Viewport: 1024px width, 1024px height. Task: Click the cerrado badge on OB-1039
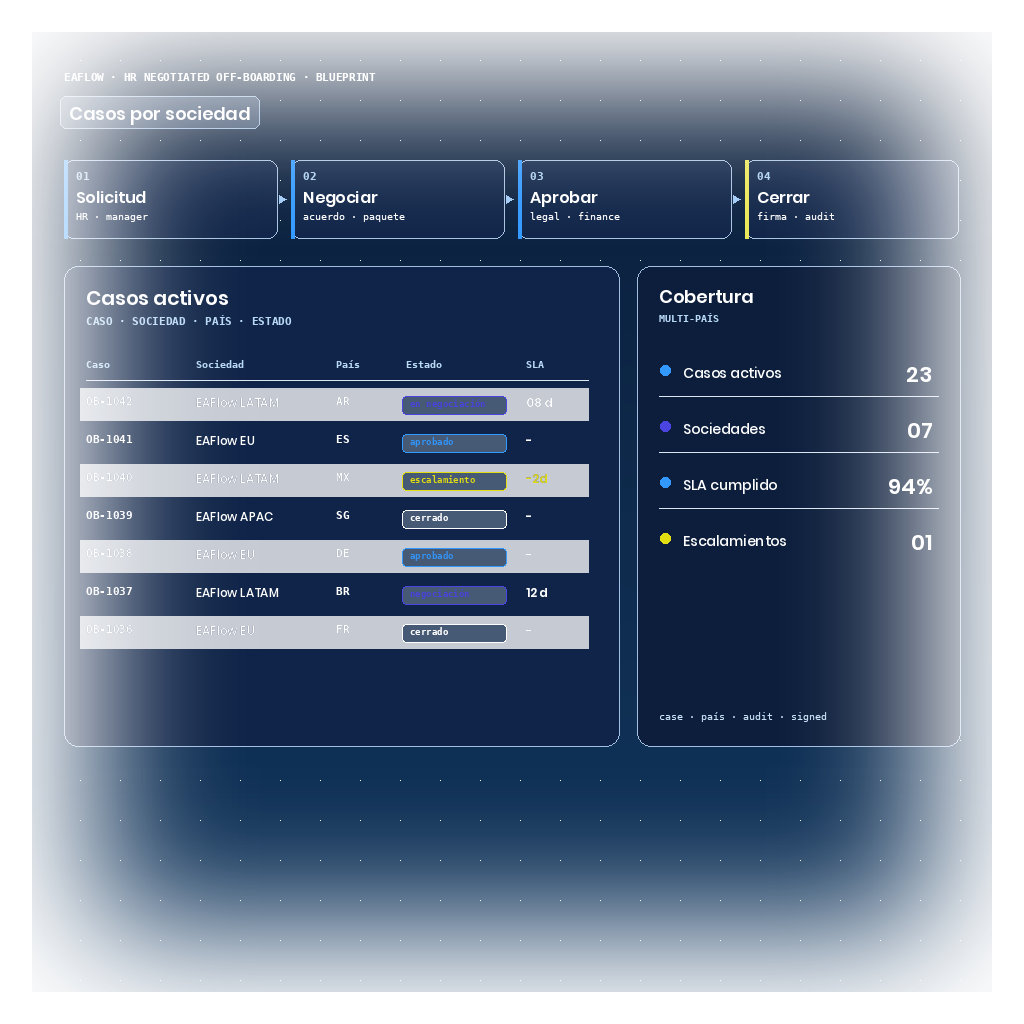(x=455, y=519)
